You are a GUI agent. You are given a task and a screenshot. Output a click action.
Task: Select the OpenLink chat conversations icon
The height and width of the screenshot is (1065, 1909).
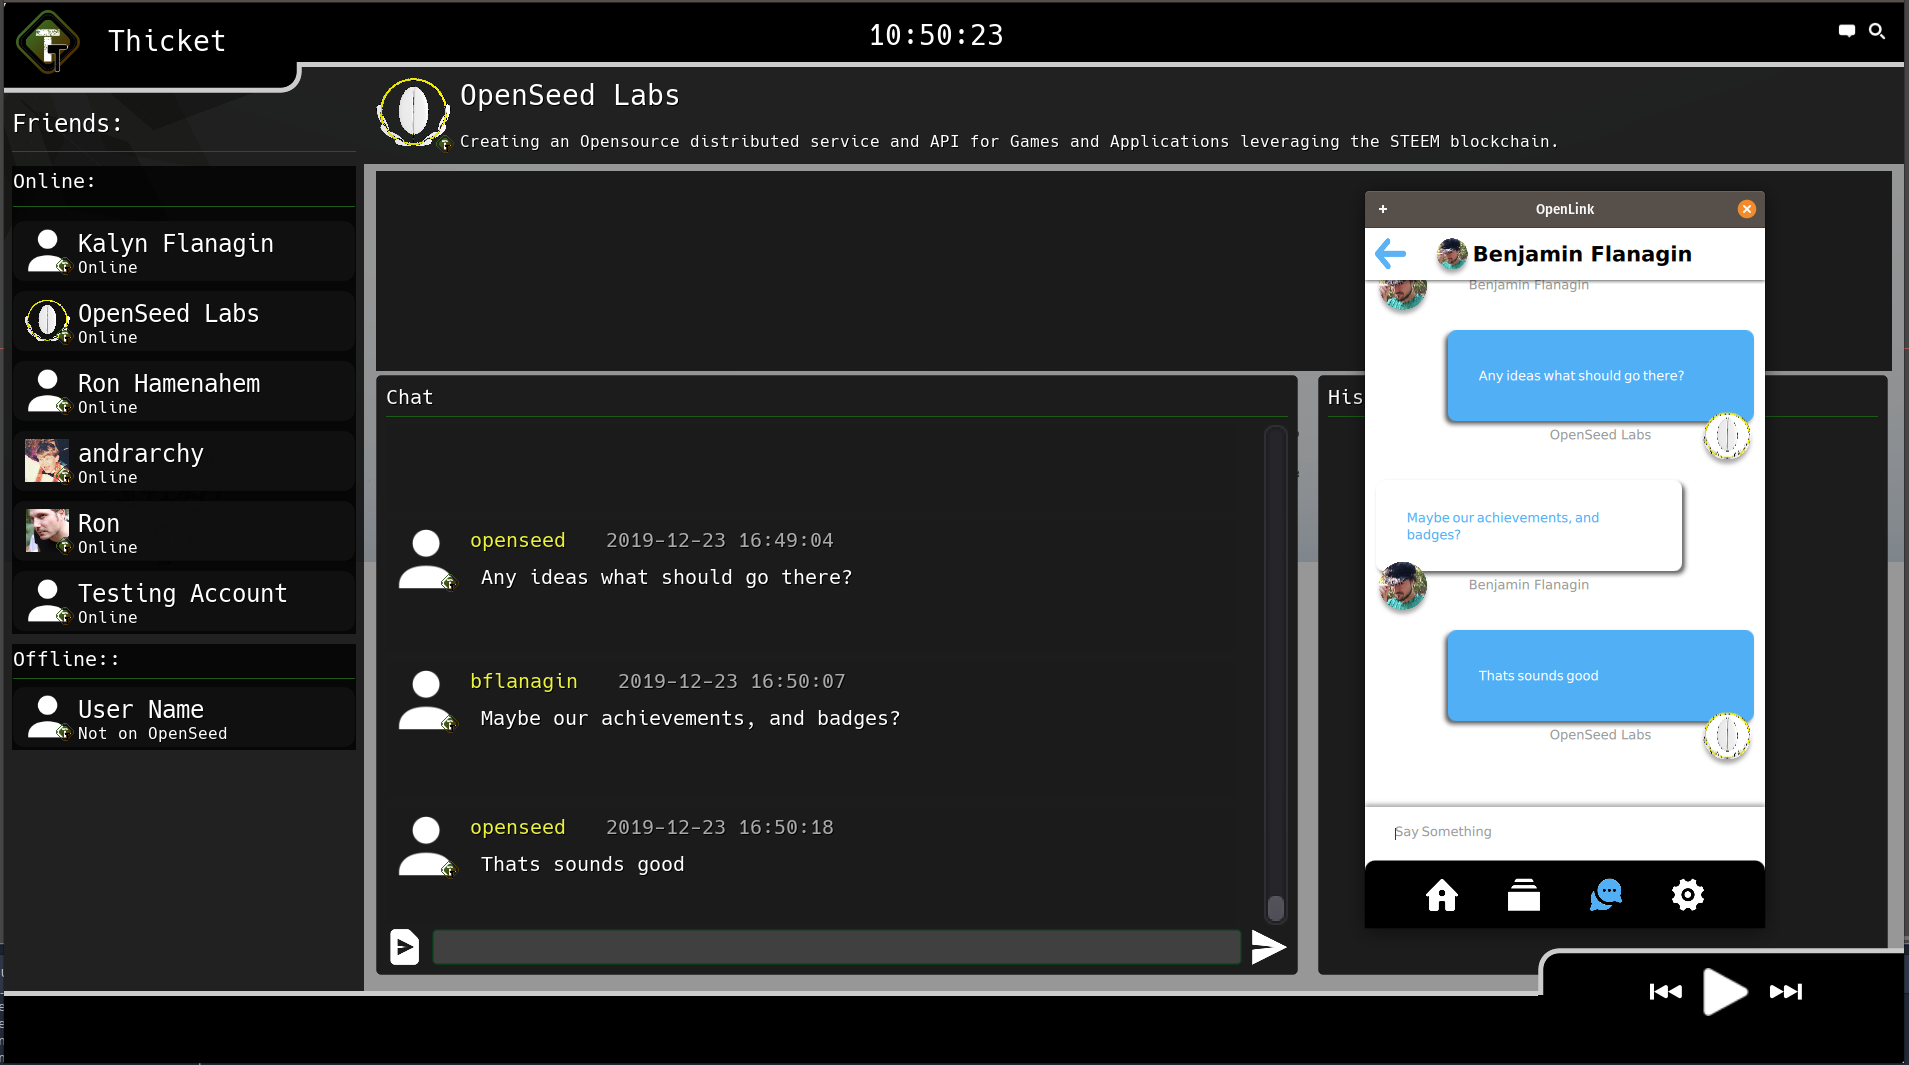[1605, 895]
